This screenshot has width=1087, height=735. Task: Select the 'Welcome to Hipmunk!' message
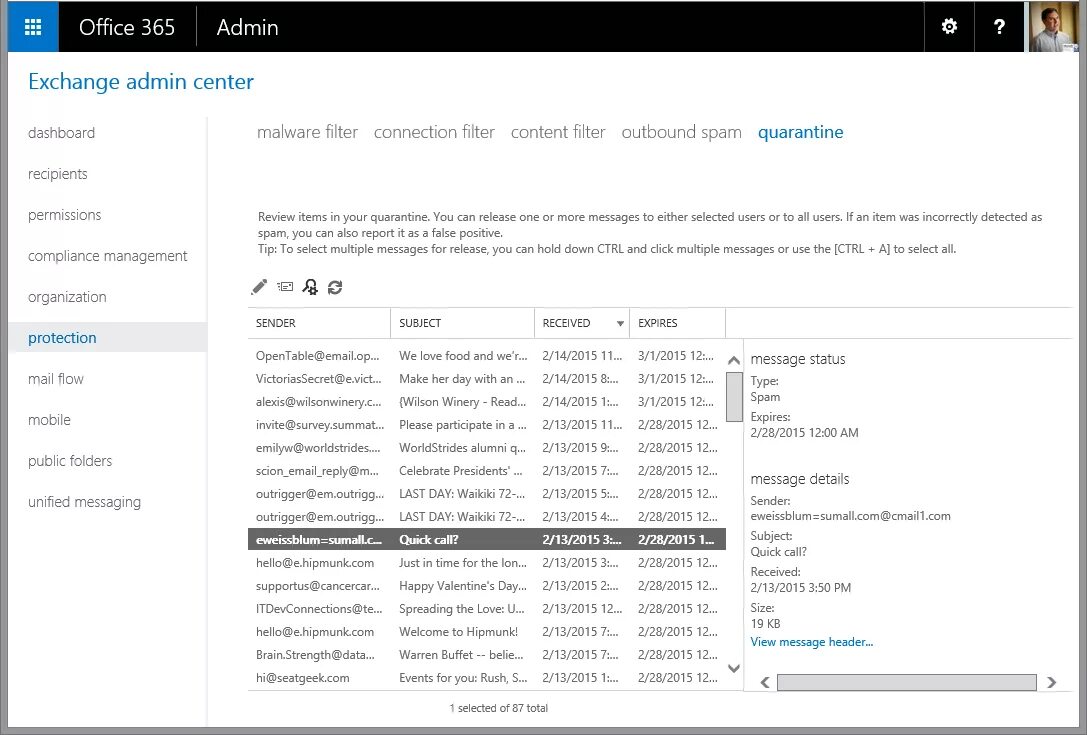[x=487, y=632]
